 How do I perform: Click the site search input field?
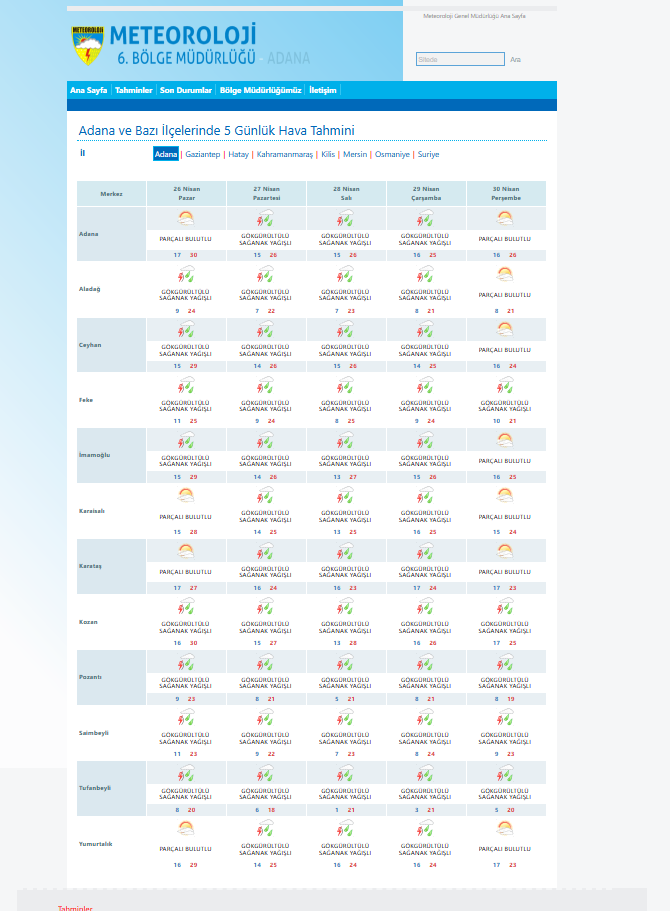tap(460, 60)
